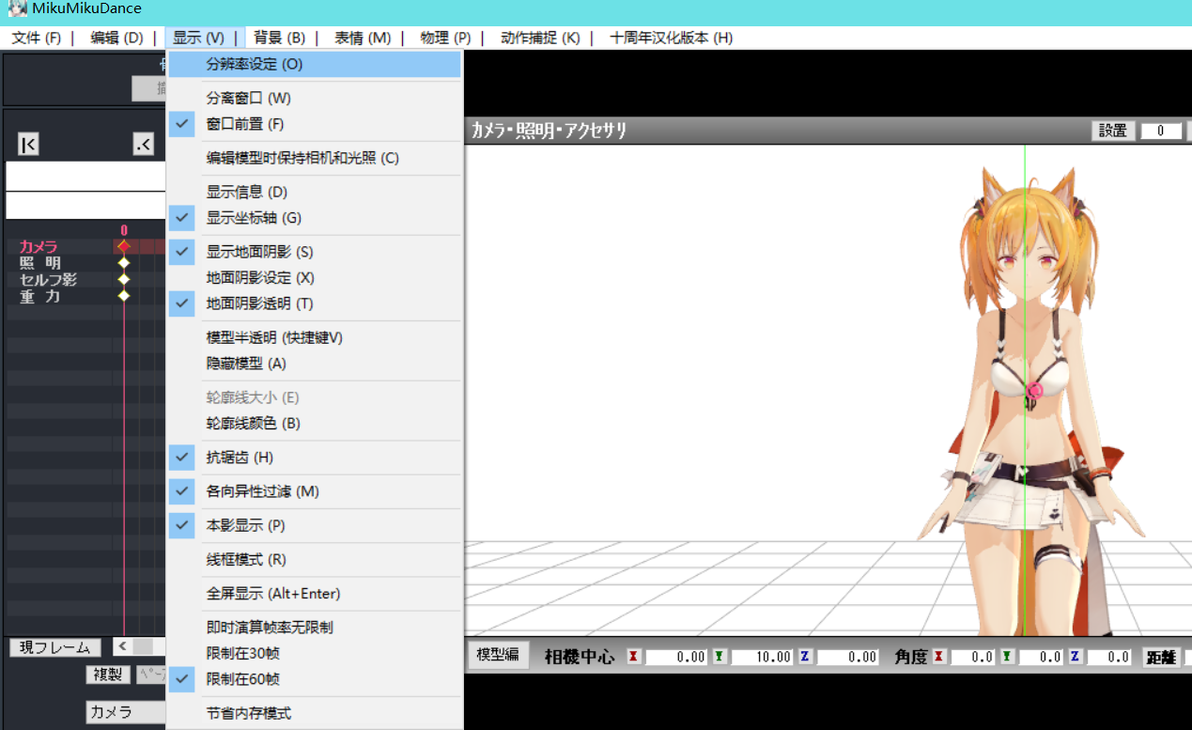Screen dimensions: 1192x730
Task: Open the 动作捕捉 (K) menu
Action: [x=540, y=37]
